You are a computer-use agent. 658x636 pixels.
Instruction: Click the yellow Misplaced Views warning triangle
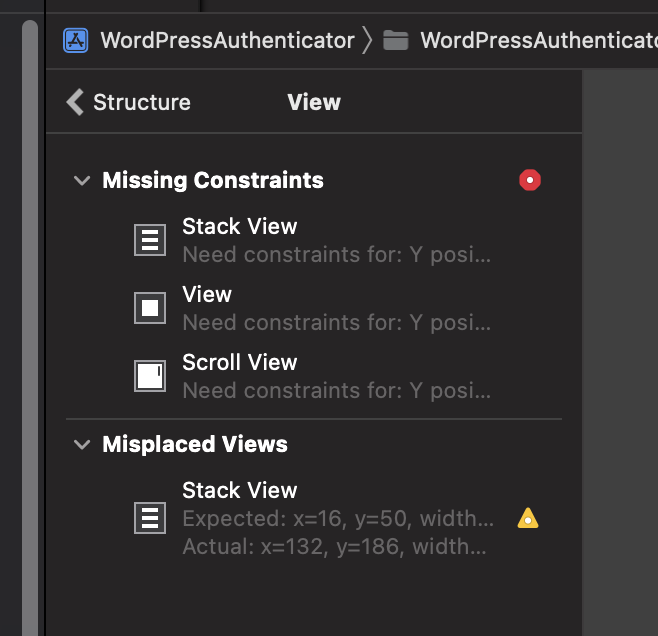click(528, 518)
